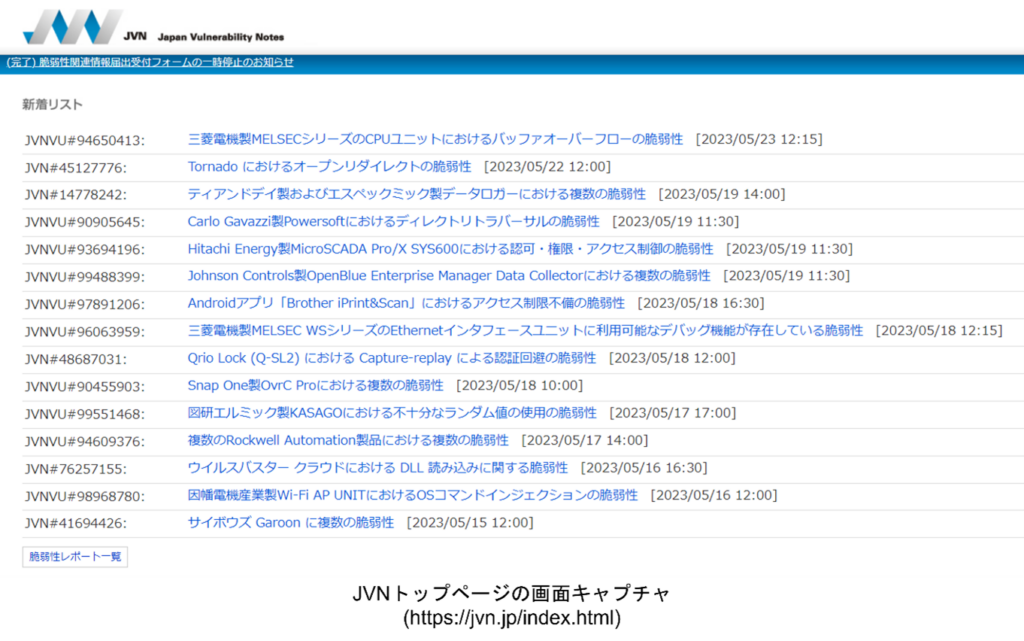The width and height of the screenshot is (1024, 641).
Task: Click the 脆弱性レポート一覧 button
Action: point(75,557)
